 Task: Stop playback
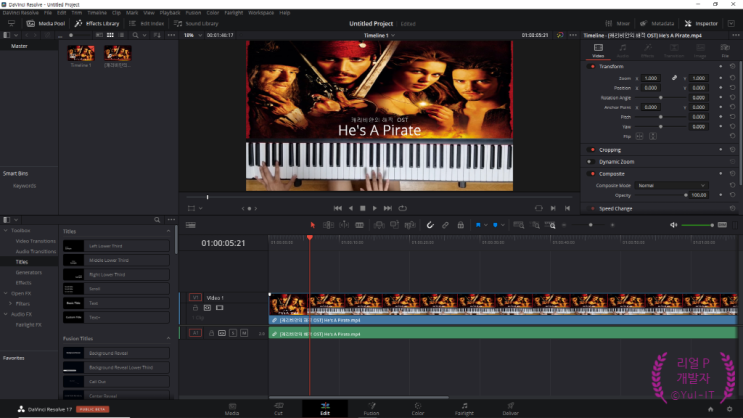coord(362,208)
